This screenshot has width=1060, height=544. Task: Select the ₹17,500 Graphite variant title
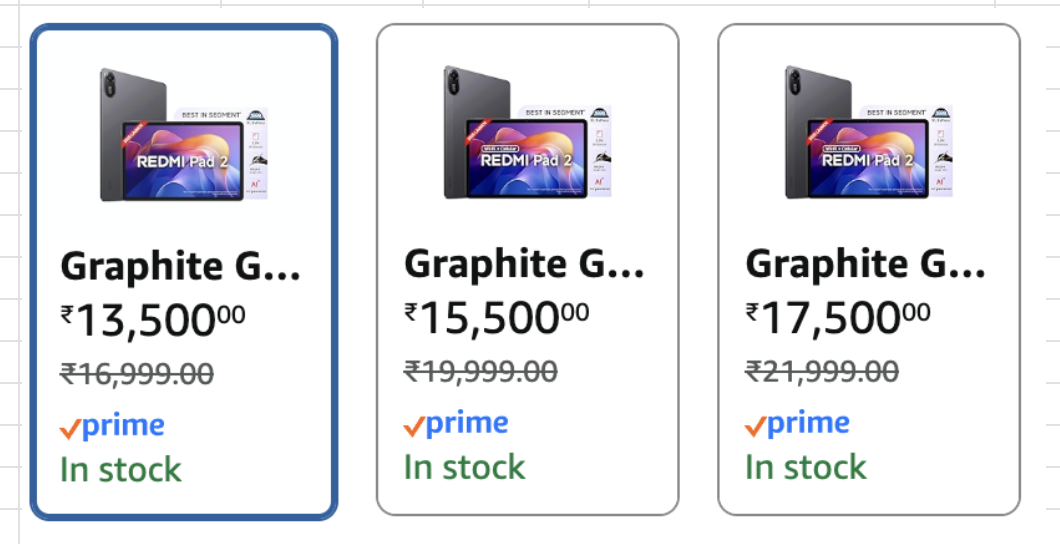866,265
